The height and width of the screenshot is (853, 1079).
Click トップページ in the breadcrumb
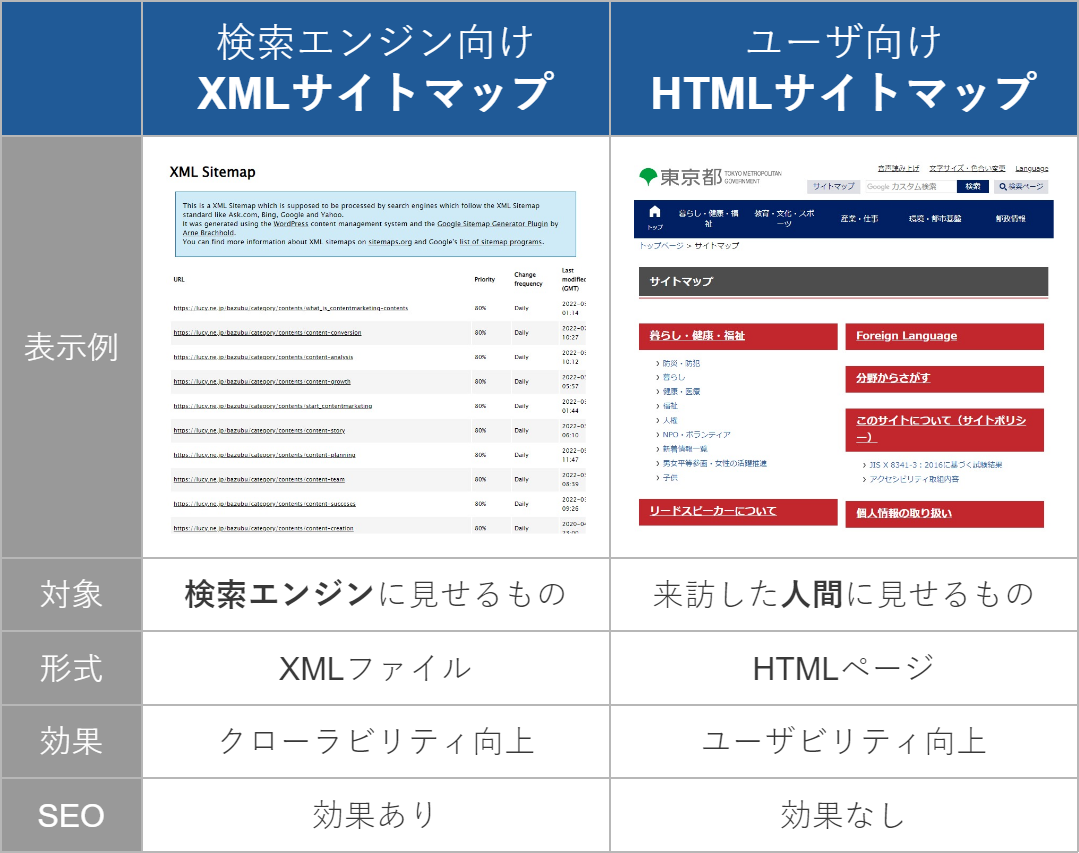[661, 246]
